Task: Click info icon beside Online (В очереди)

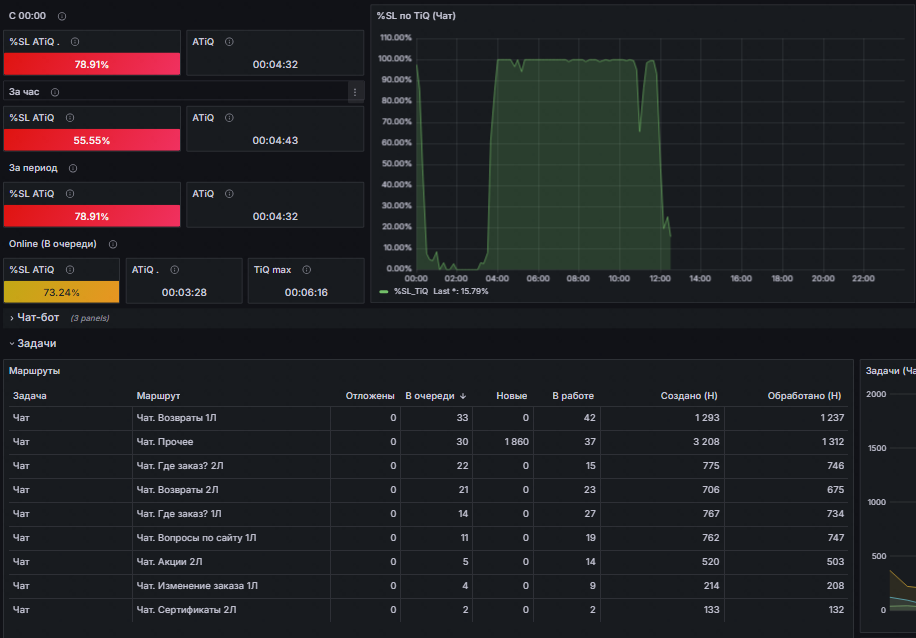Action: (113, 244)
